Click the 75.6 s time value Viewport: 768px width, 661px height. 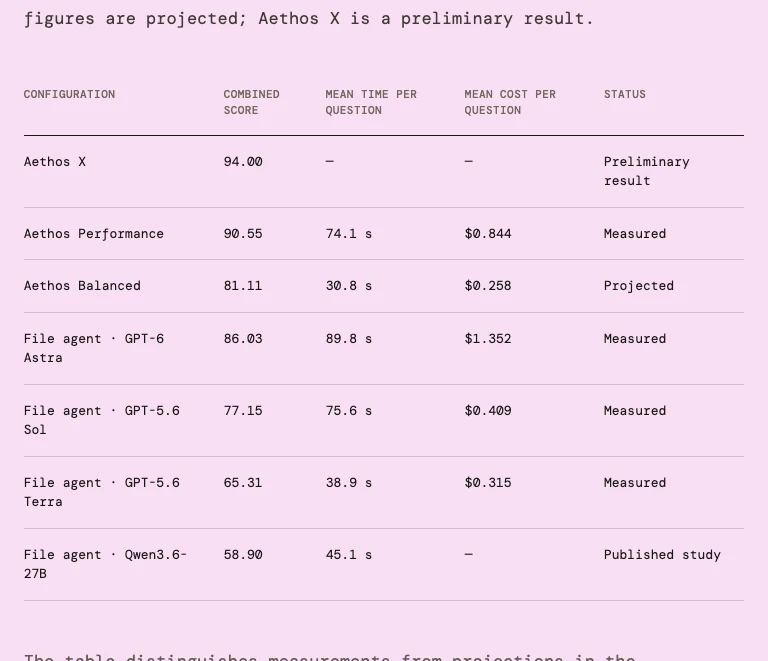349,411
